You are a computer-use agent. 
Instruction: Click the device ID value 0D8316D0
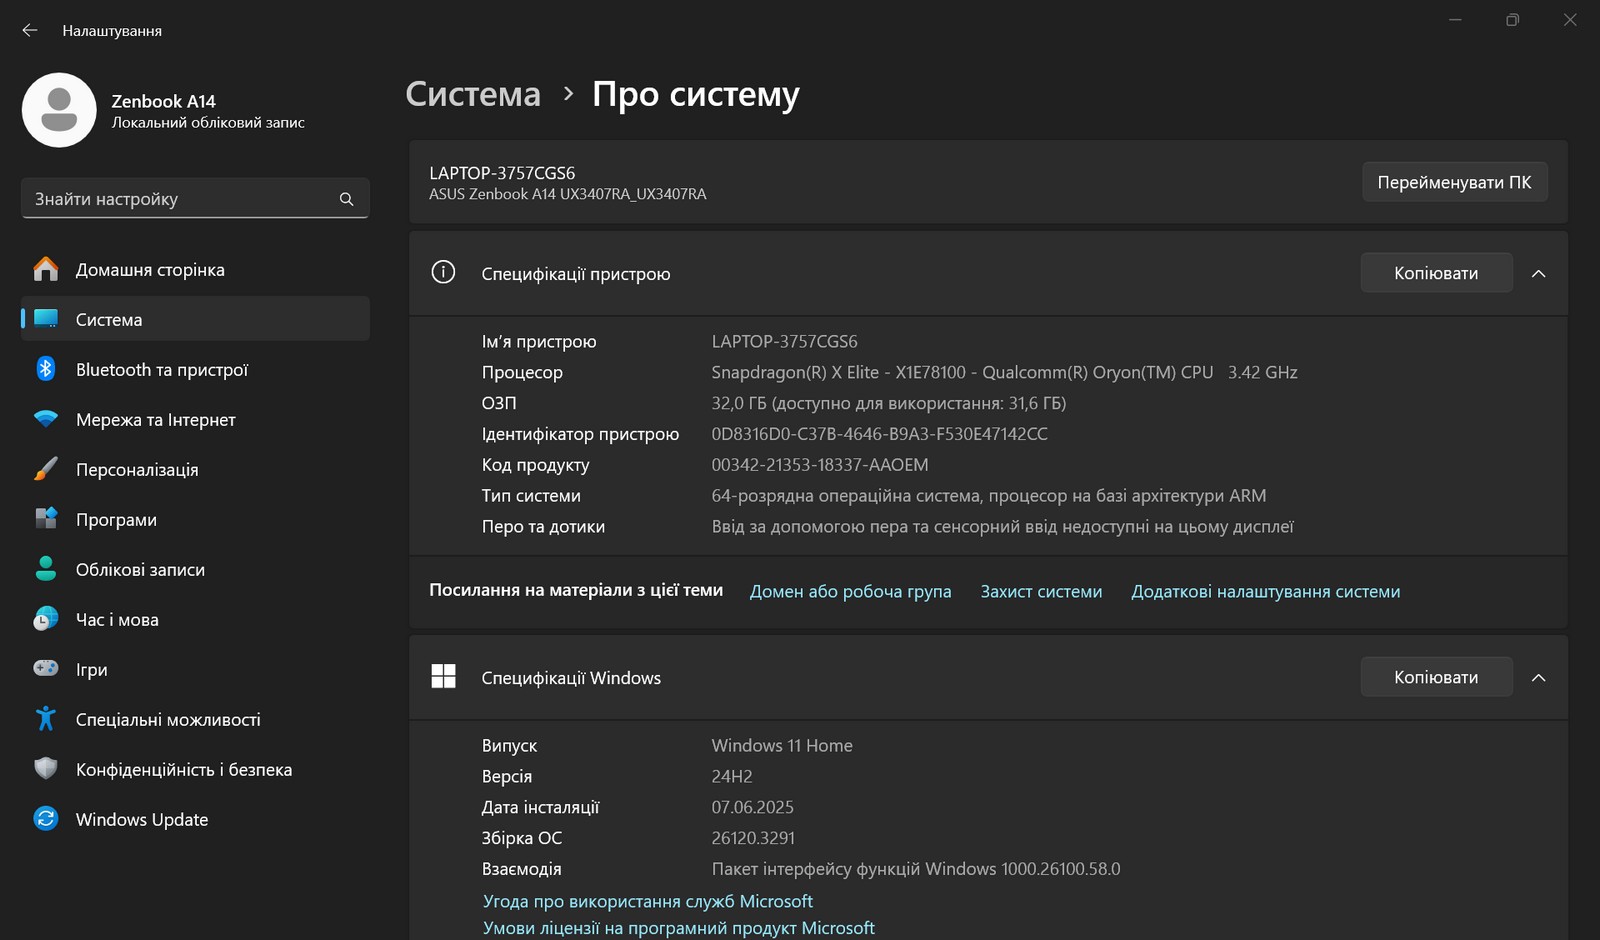tap(880, 434)
